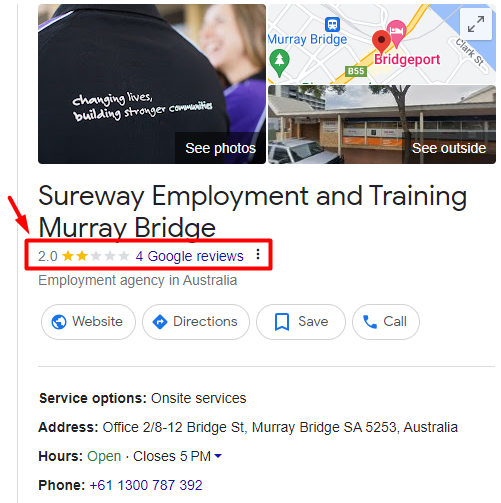Screen dimensions: 501x503
Task: Dial the +61 1300 787 392 link
Action: 146,485
